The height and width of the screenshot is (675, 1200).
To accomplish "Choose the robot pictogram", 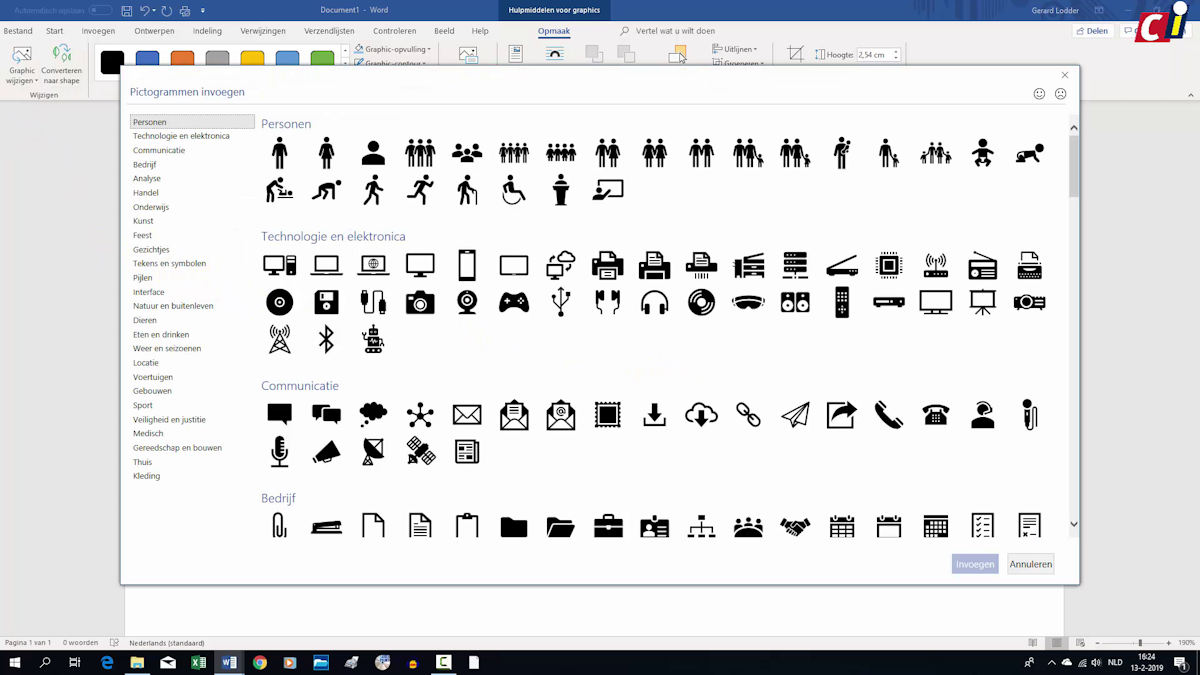I will (x=373, y=339).
